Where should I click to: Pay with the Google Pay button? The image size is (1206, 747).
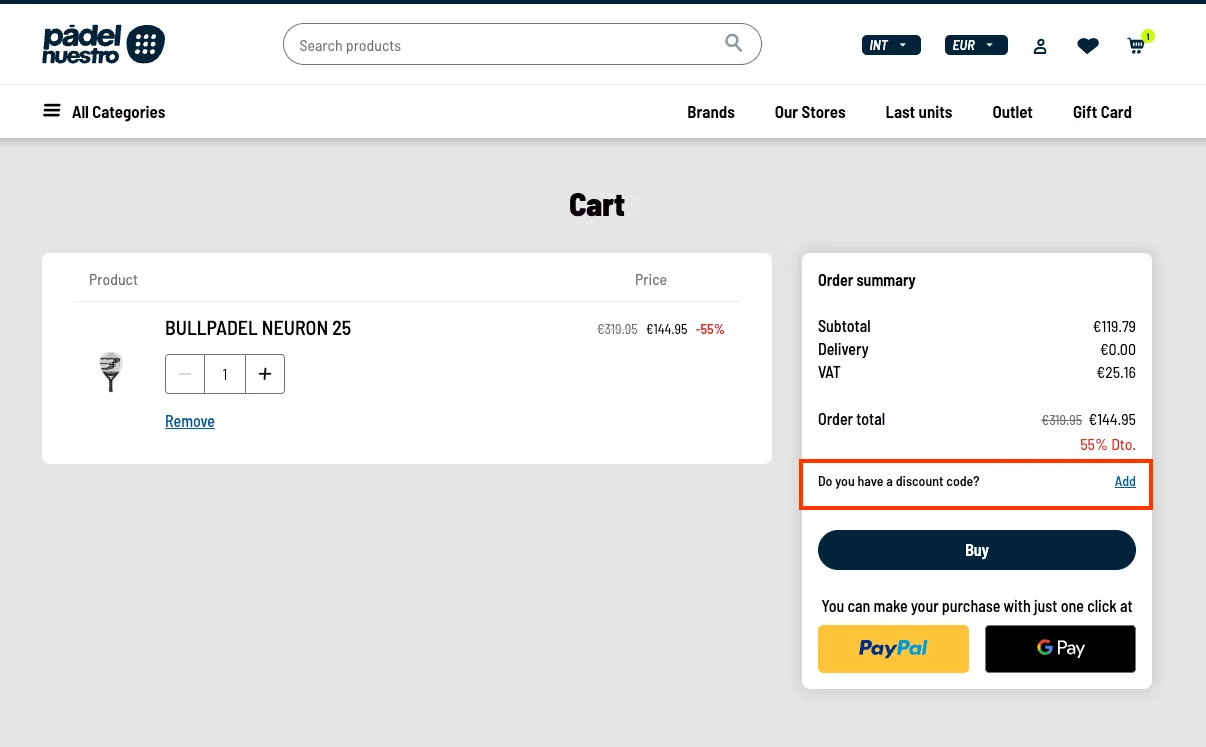click(x=1060, y=649)
